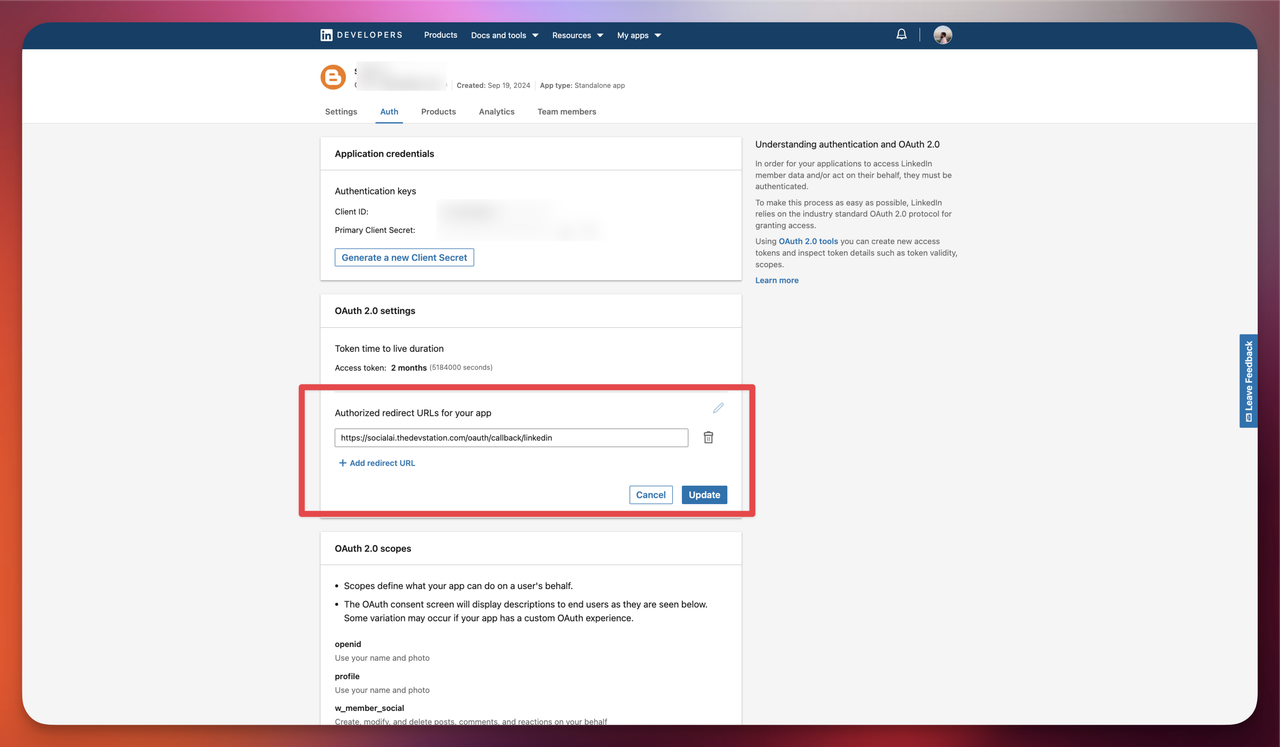Click the orange app logo icon
Image resolution: width=1280 pixels, height=747 pixels.
[x=333, y=76]
